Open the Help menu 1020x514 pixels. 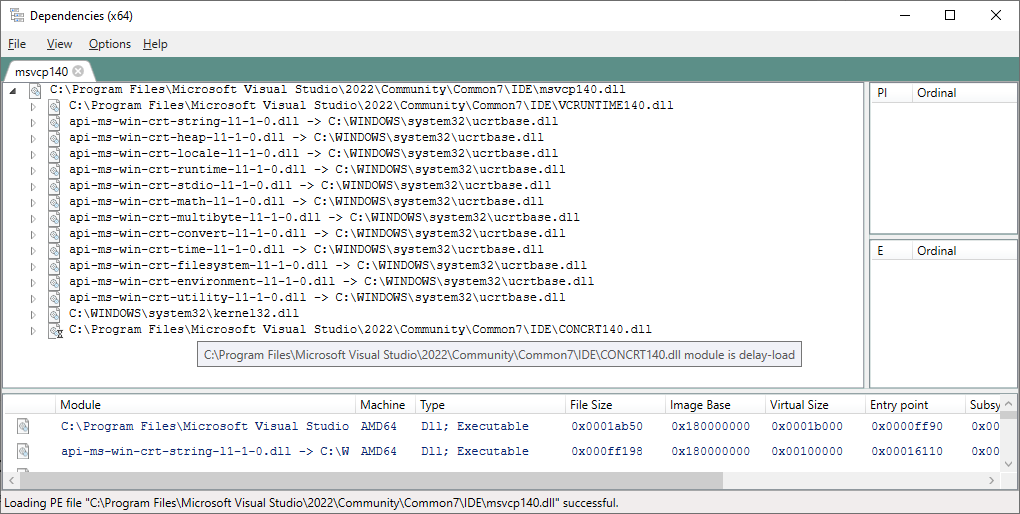pyautogui.click(x=155, y=44)
